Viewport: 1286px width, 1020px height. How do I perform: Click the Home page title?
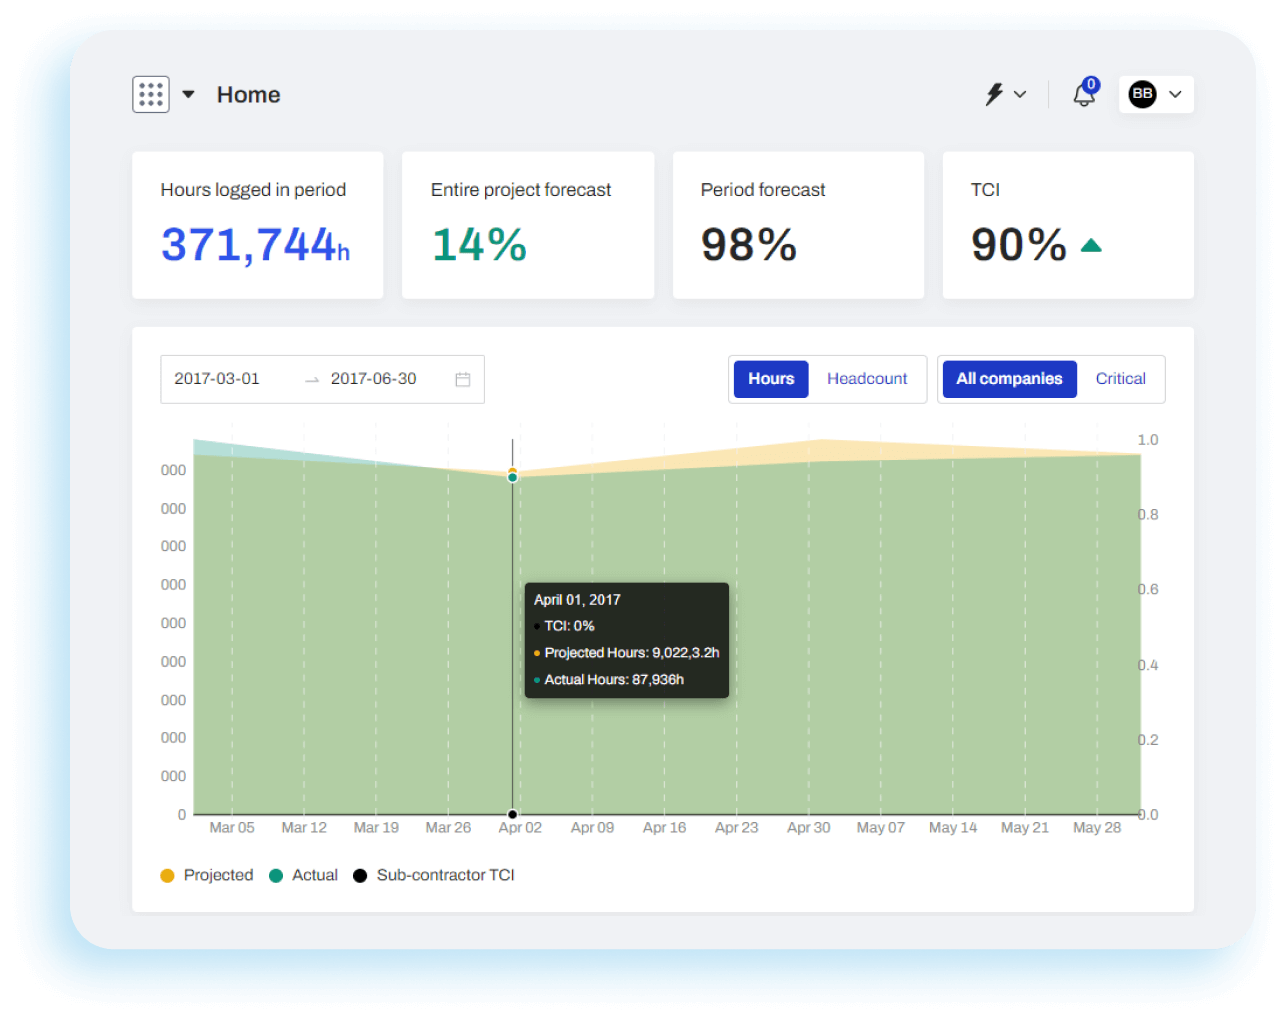click(x=248, y=94)
